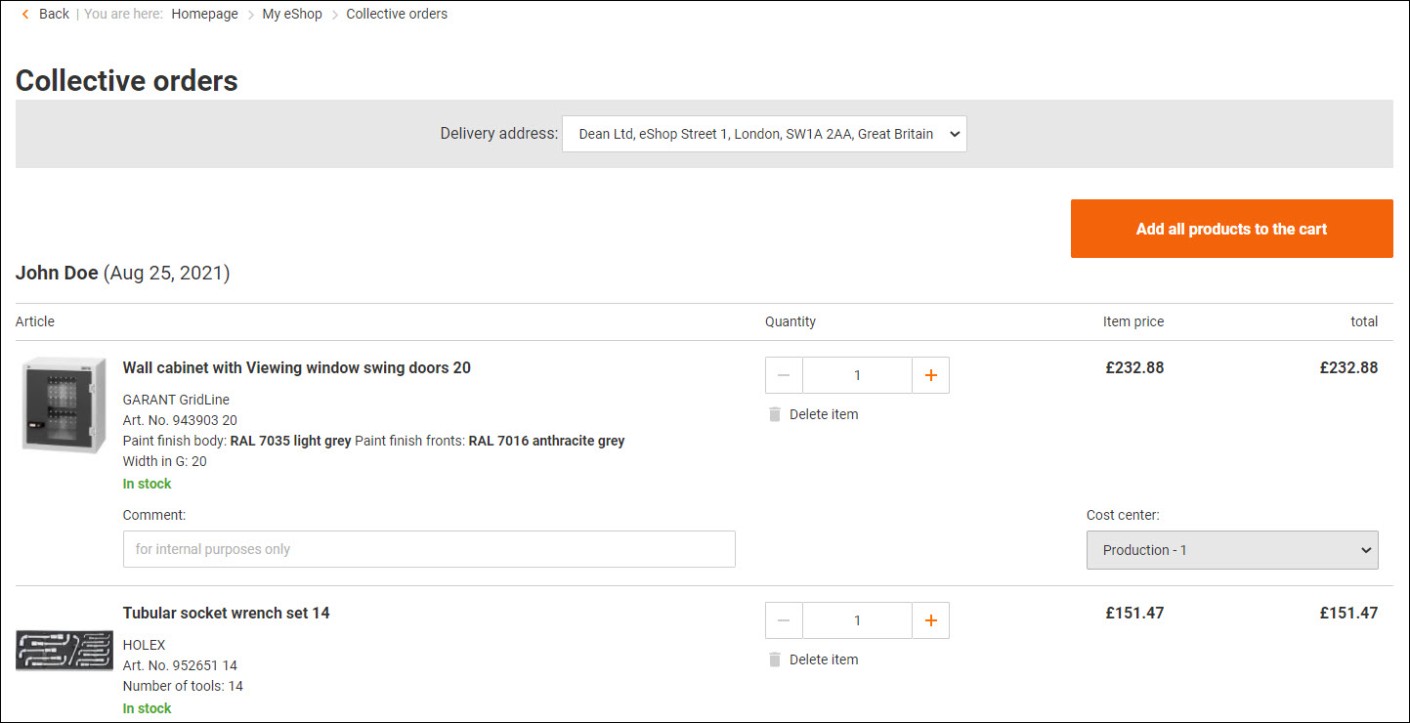Click the wall cabinet product thumbnail
The height and width of the screenshot is (723, 1410).
pos(64,405)
